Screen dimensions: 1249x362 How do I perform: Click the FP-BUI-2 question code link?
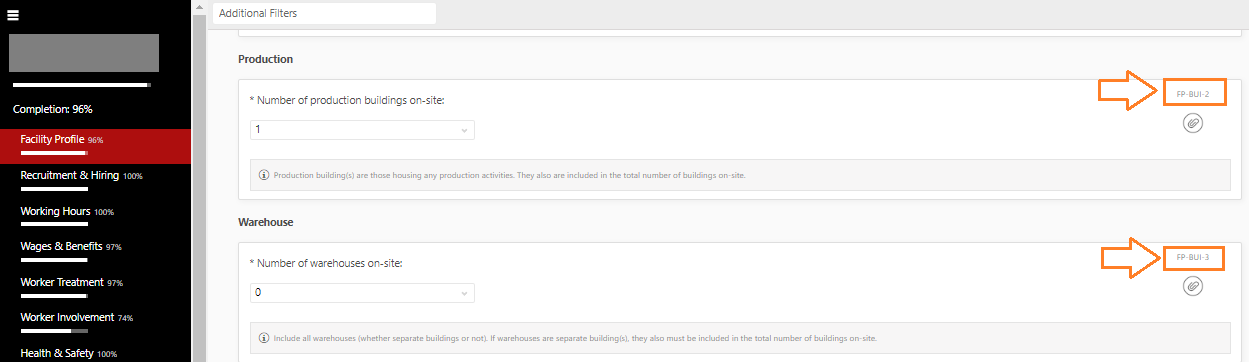click(1193, 94)
